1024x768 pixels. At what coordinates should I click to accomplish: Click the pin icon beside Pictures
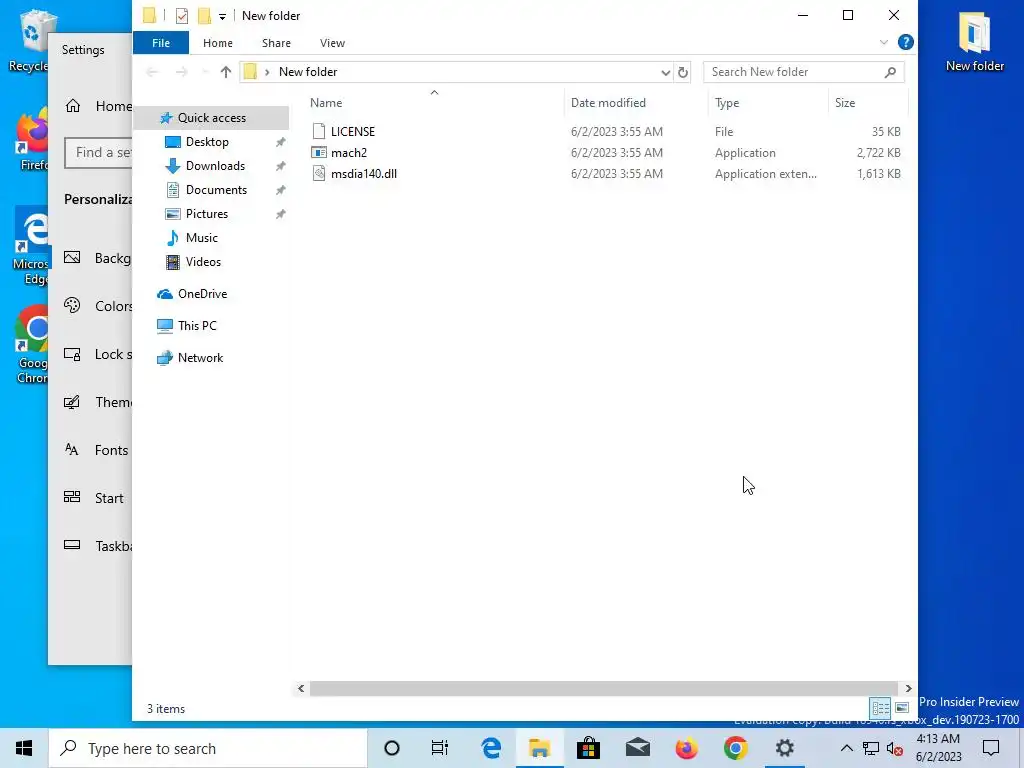tap(280, 214)
